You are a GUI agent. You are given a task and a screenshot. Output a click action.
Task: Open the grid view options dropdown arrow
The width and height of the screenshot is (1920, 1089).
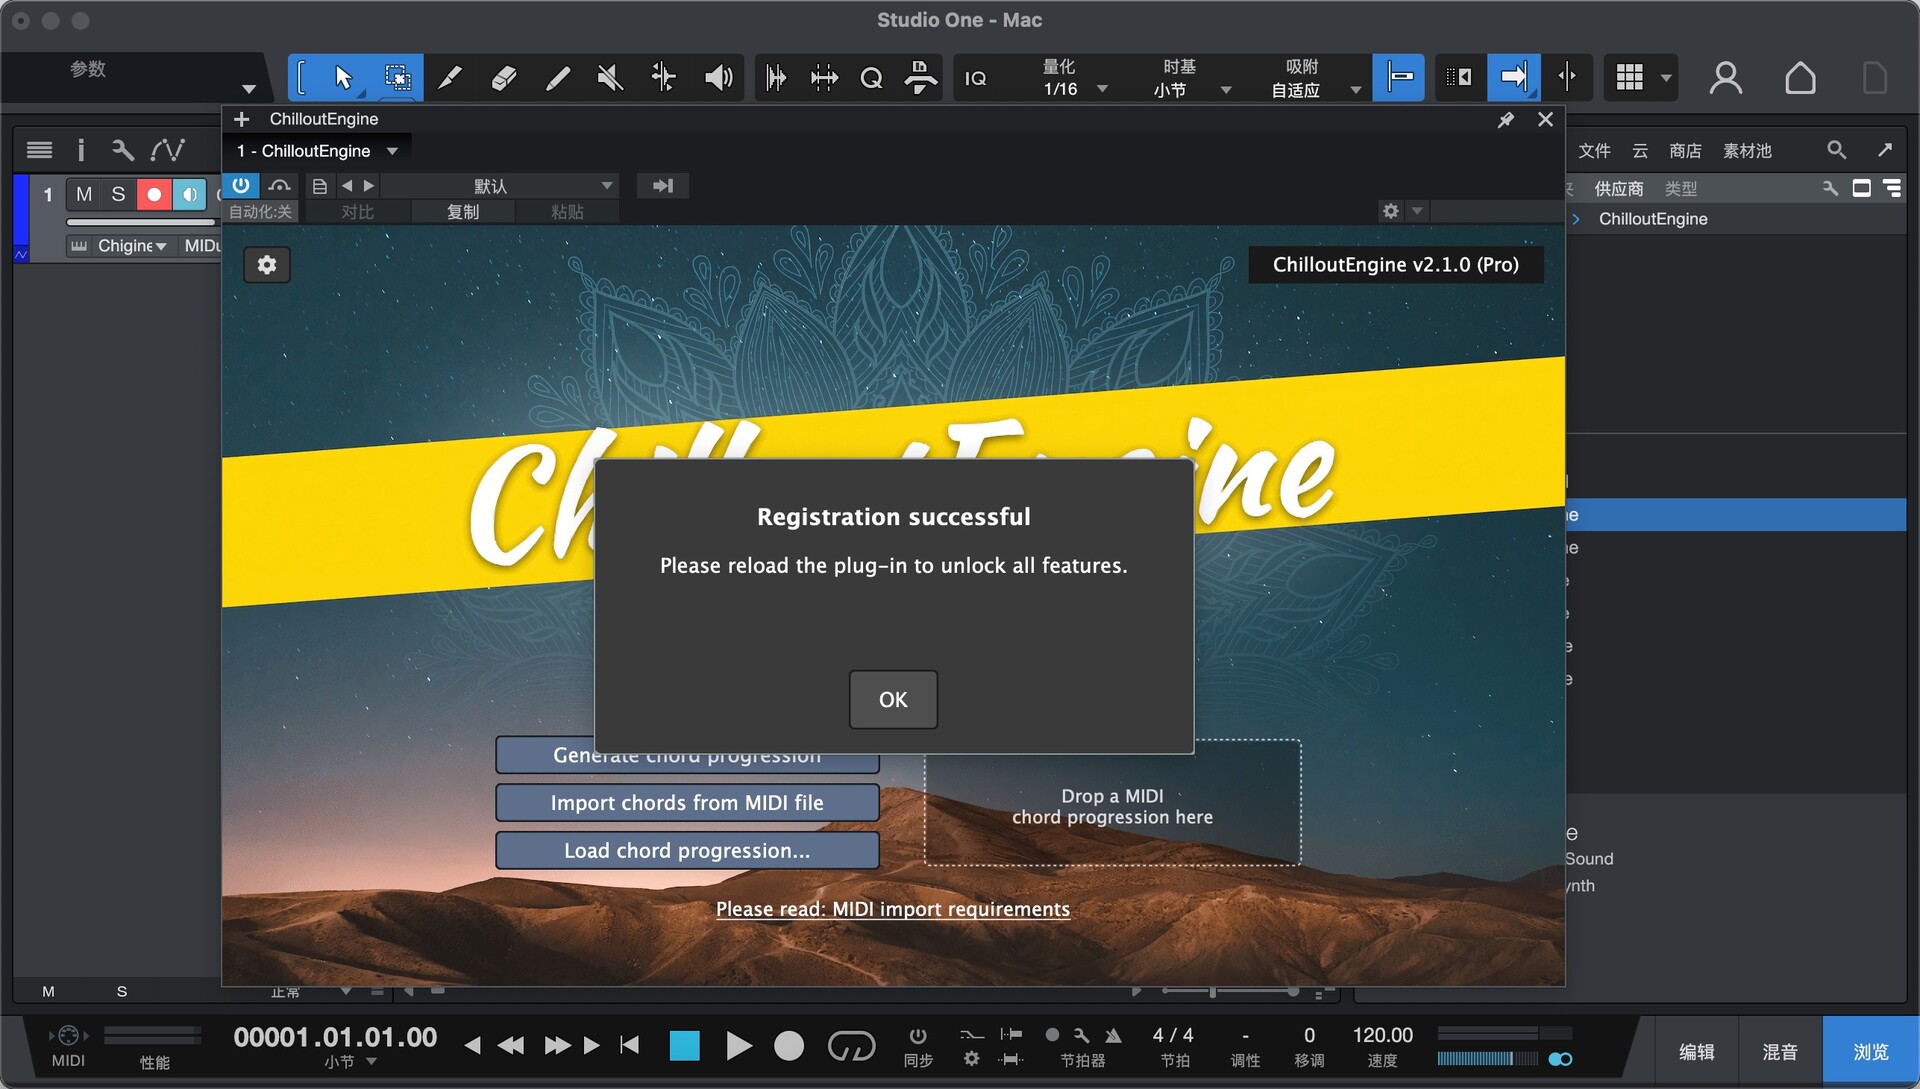pos(1666,78)
